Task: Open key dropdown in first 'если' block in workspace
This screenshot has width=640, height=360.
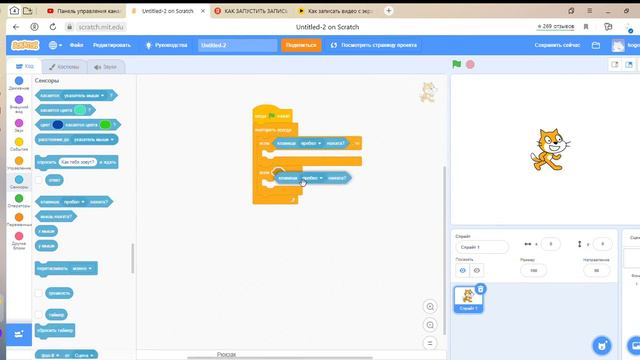Action: [x=311, y=143]
